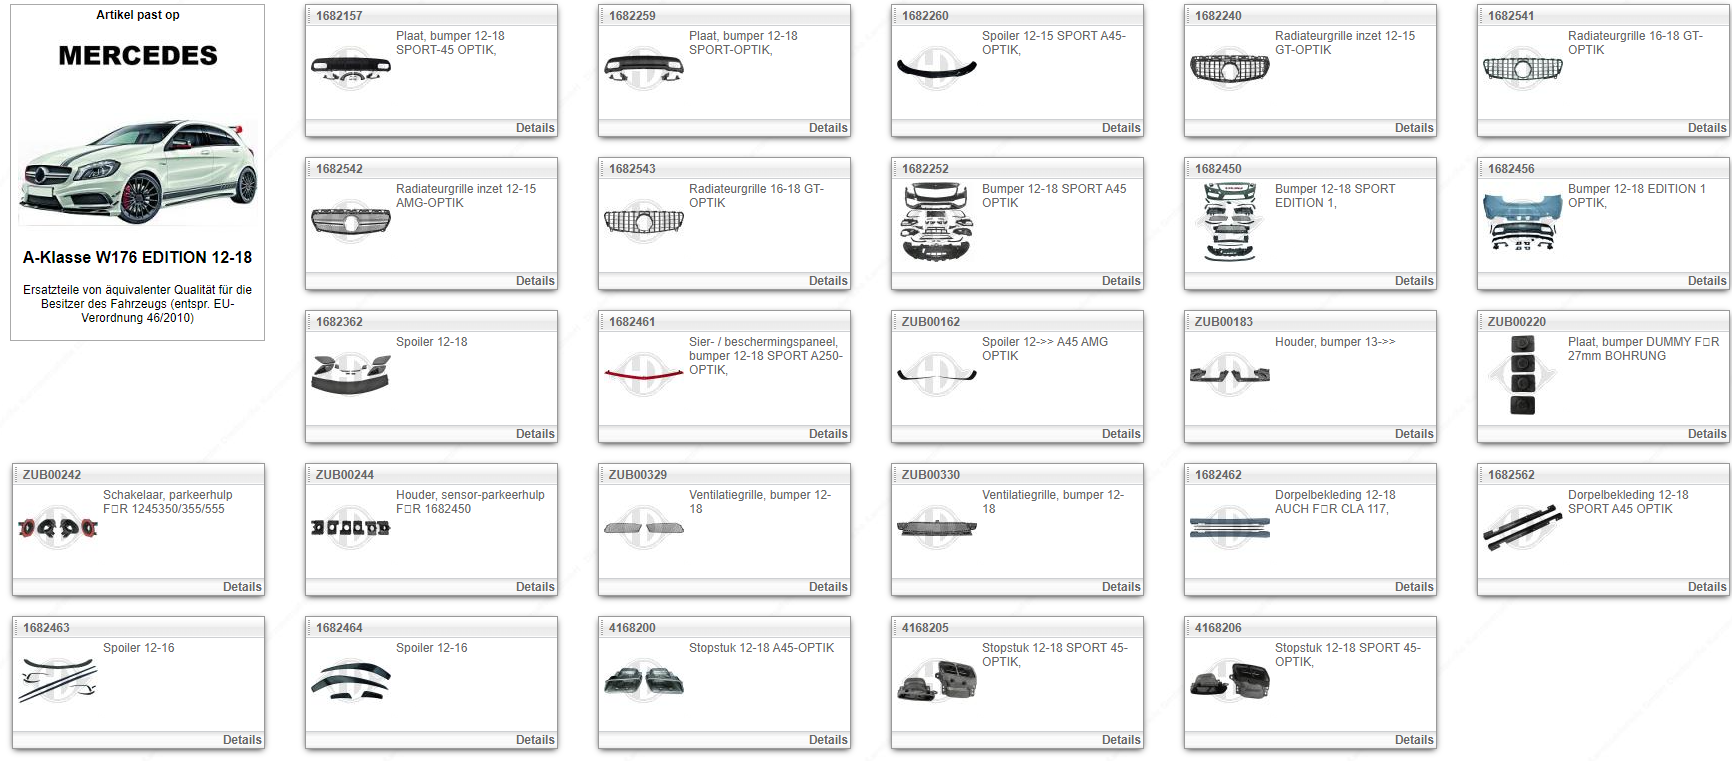1732x761 pixels.
Task: Open Details for article 1682450
Action: point(1414,281)
